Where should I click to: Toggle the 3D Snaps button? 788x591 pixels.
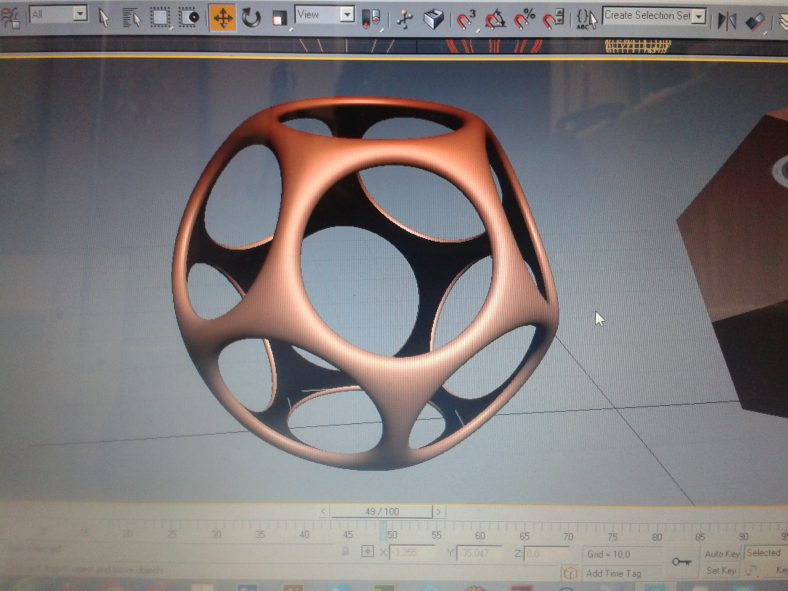(466, 19)
